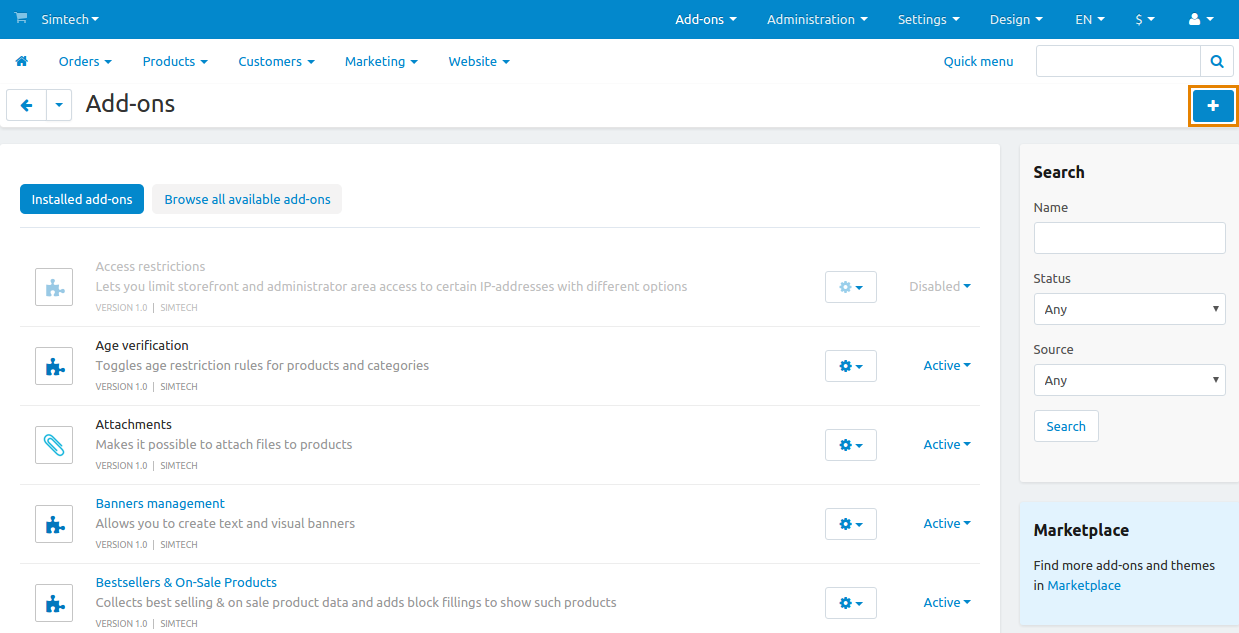Click the Banners management puzzle icon
Screen dimensions: 1239x633
click(54, 523)
